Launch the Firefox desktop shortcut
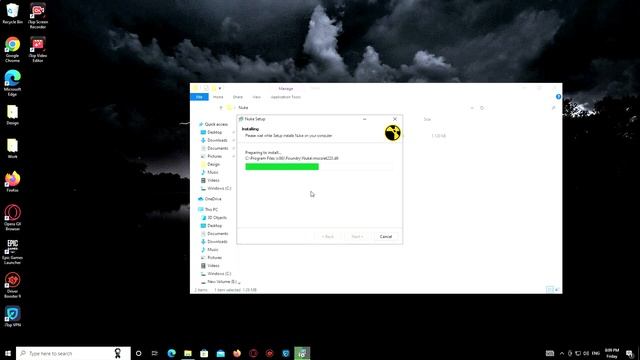The height and width of the screenshot is (360, 640). (x=12, y=182)
